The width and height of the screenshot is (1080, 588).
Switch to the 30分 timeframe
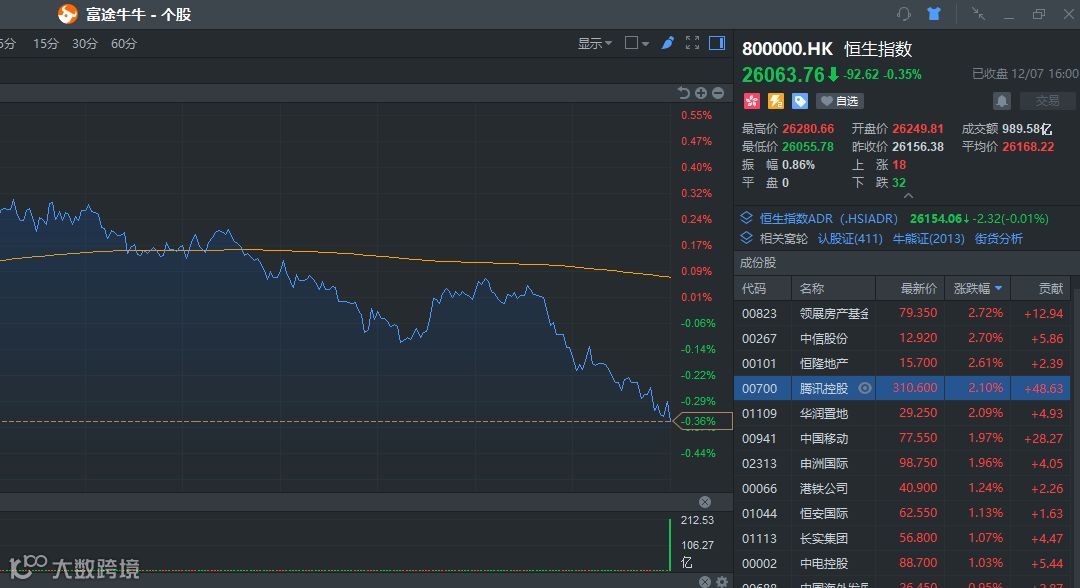[x=85, y=43]
